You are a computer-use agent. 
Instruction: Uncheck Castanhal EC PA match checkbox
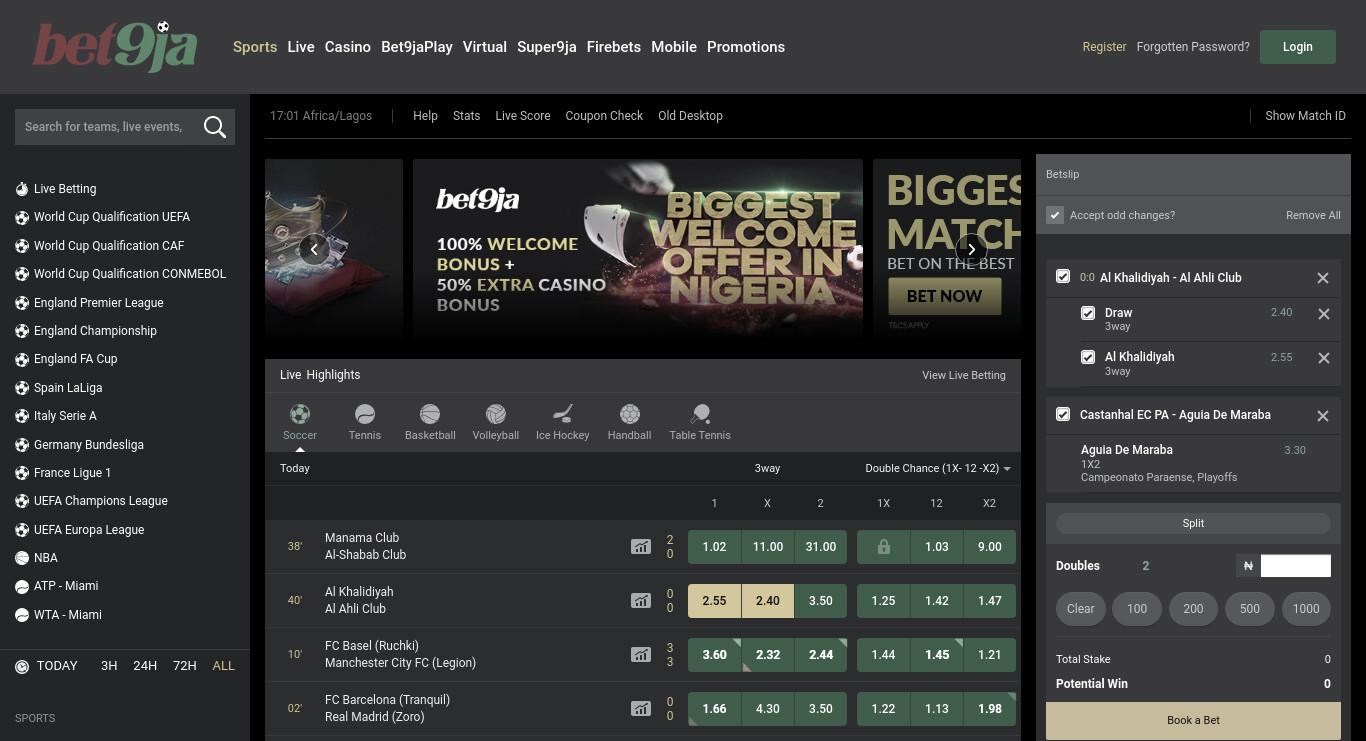coord(1063,414)
